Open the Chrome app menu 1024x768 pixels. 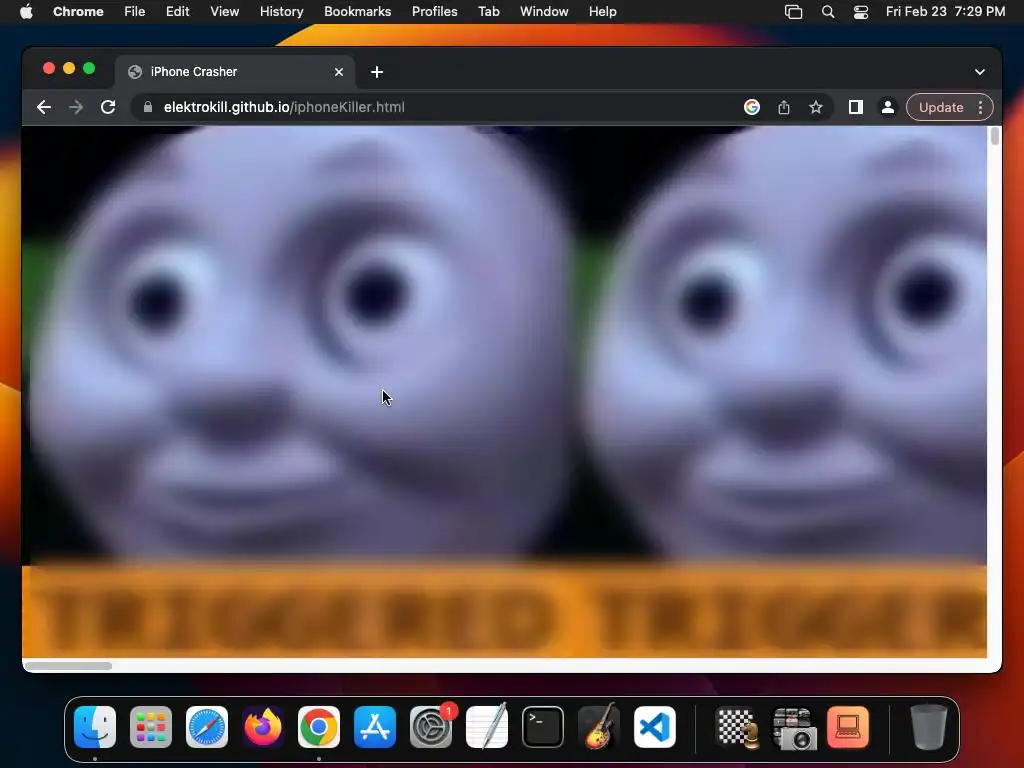[x=78, y=12]
